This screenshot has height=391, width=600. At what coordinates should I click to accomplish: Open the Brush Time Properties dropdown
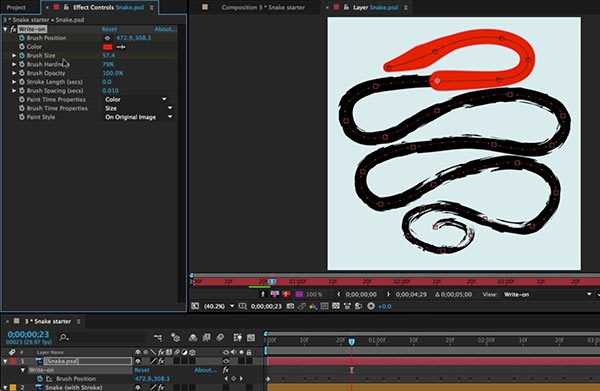tap(139, 108)
